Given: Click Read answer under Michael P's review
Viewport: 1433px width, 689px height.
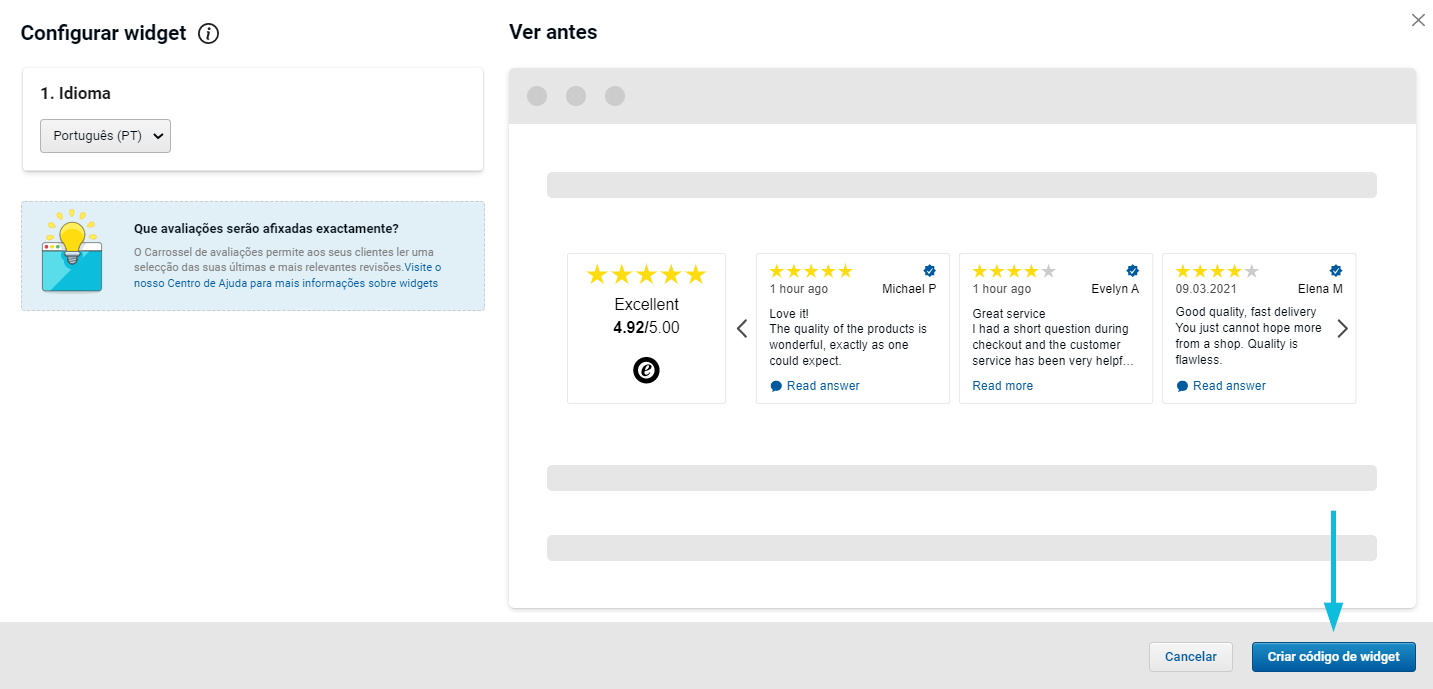Looking at the screenshot, I should pyautogui.click(x=822, y=386).
